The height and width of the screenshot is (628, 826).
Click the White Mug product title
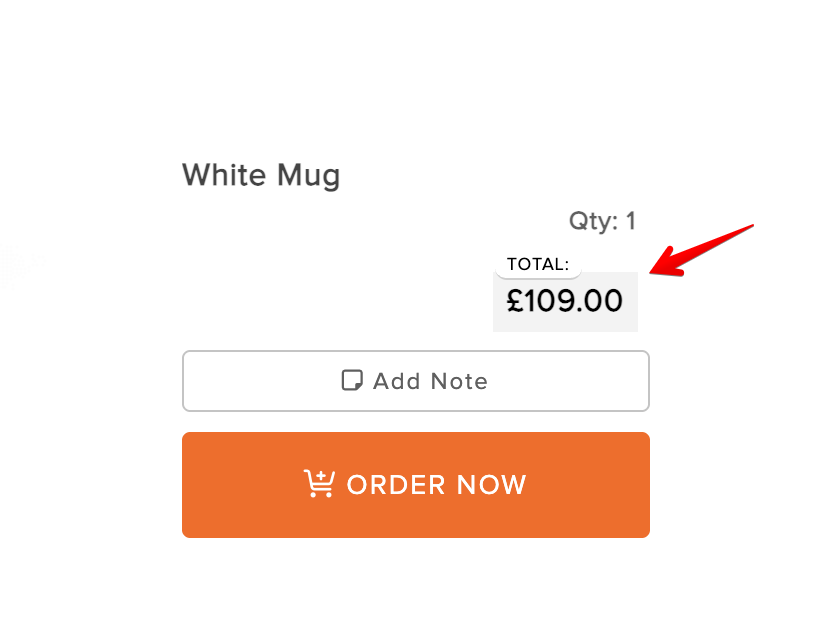click(x=261, y=175)
